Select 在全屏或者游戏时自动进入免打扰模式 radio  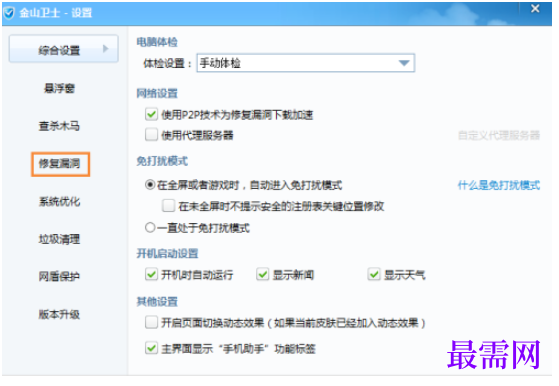click(150, 185)
